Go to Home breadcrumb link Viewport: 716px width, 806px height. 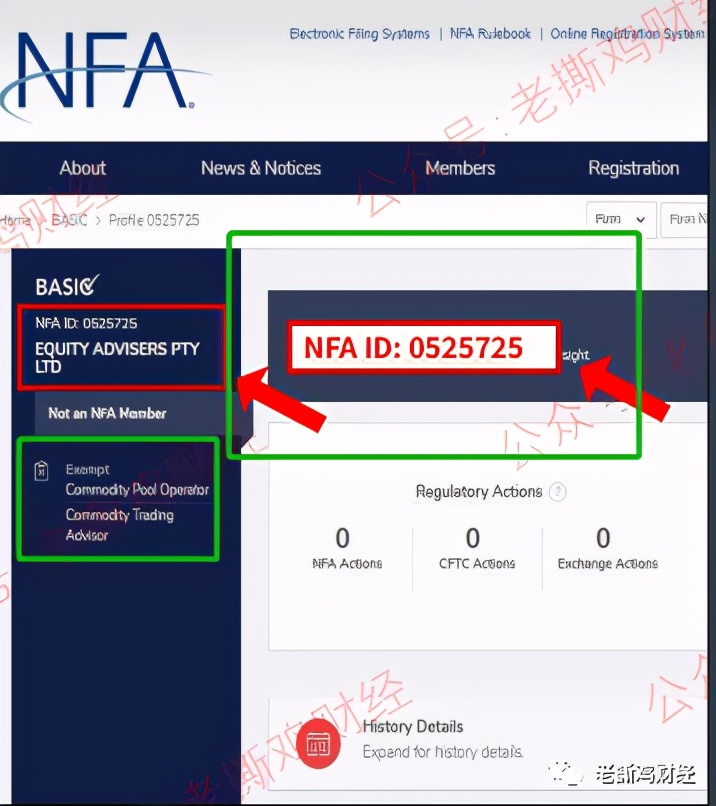[15, 221]
